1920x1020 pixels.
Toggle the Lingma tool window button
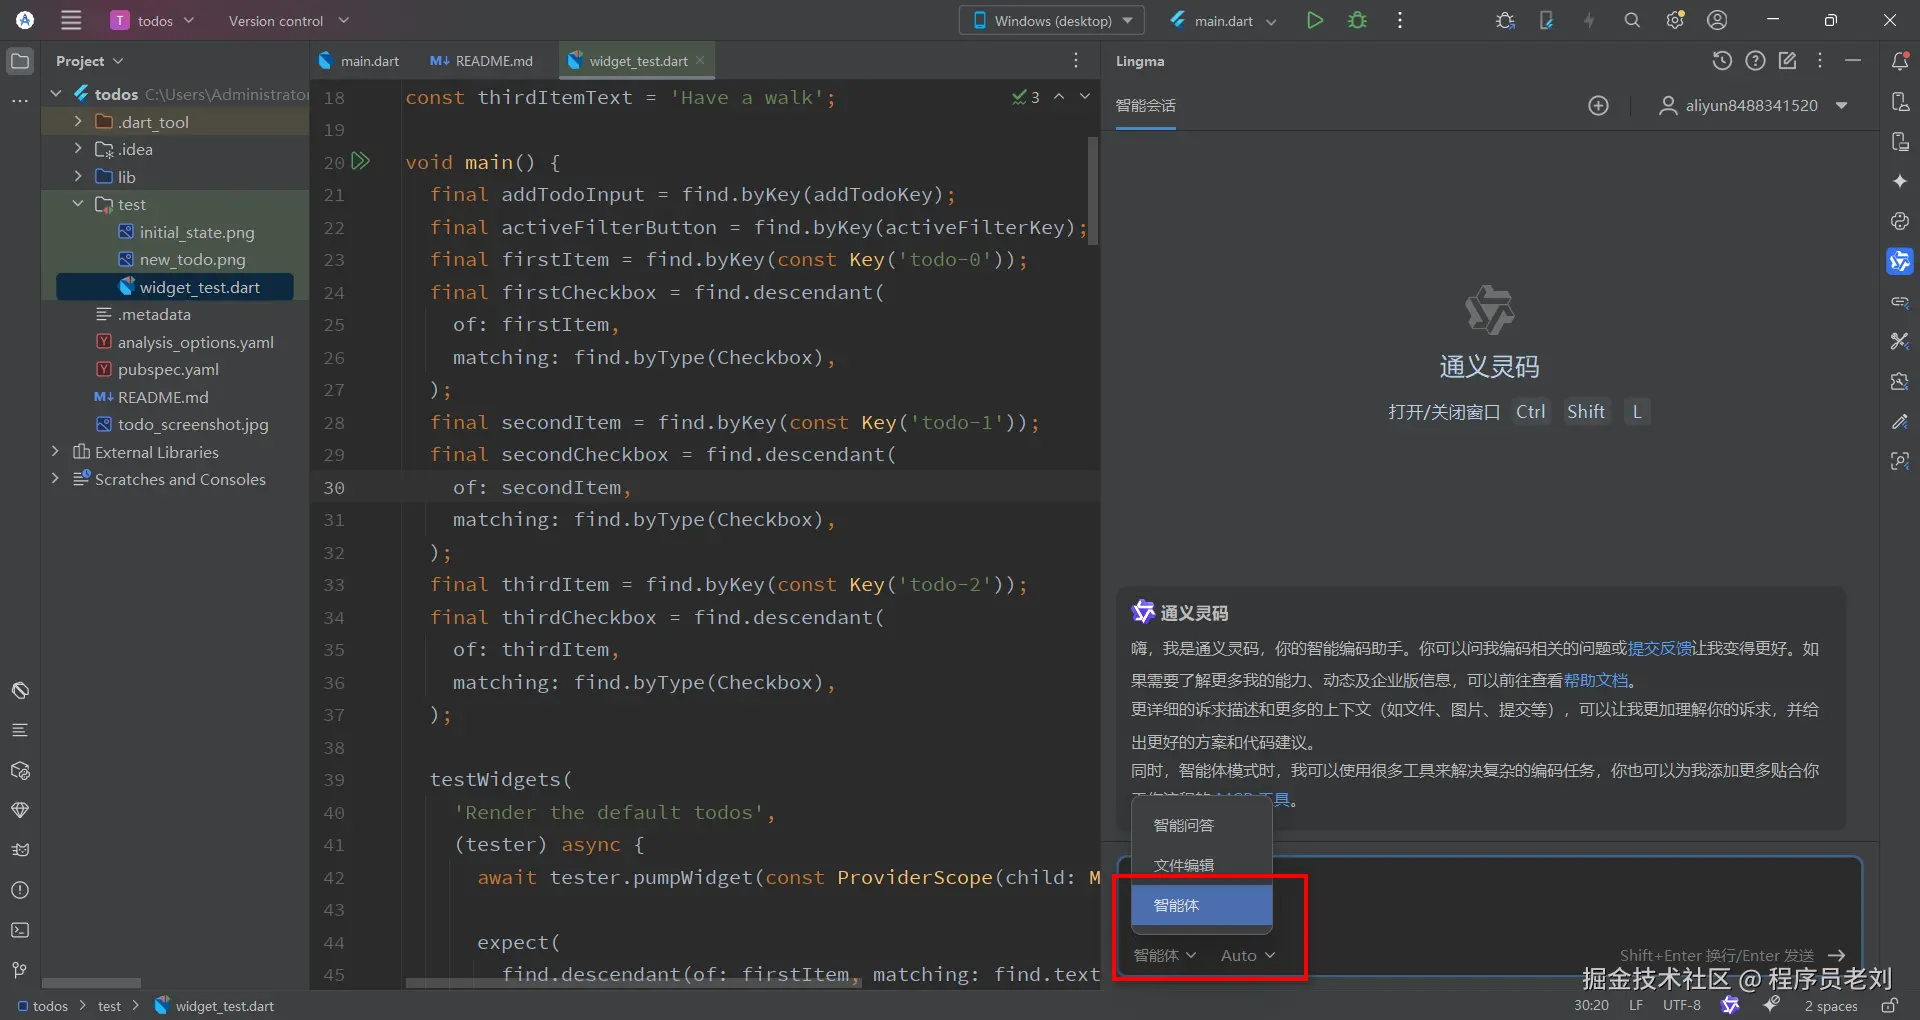[x=1900, y=261]
